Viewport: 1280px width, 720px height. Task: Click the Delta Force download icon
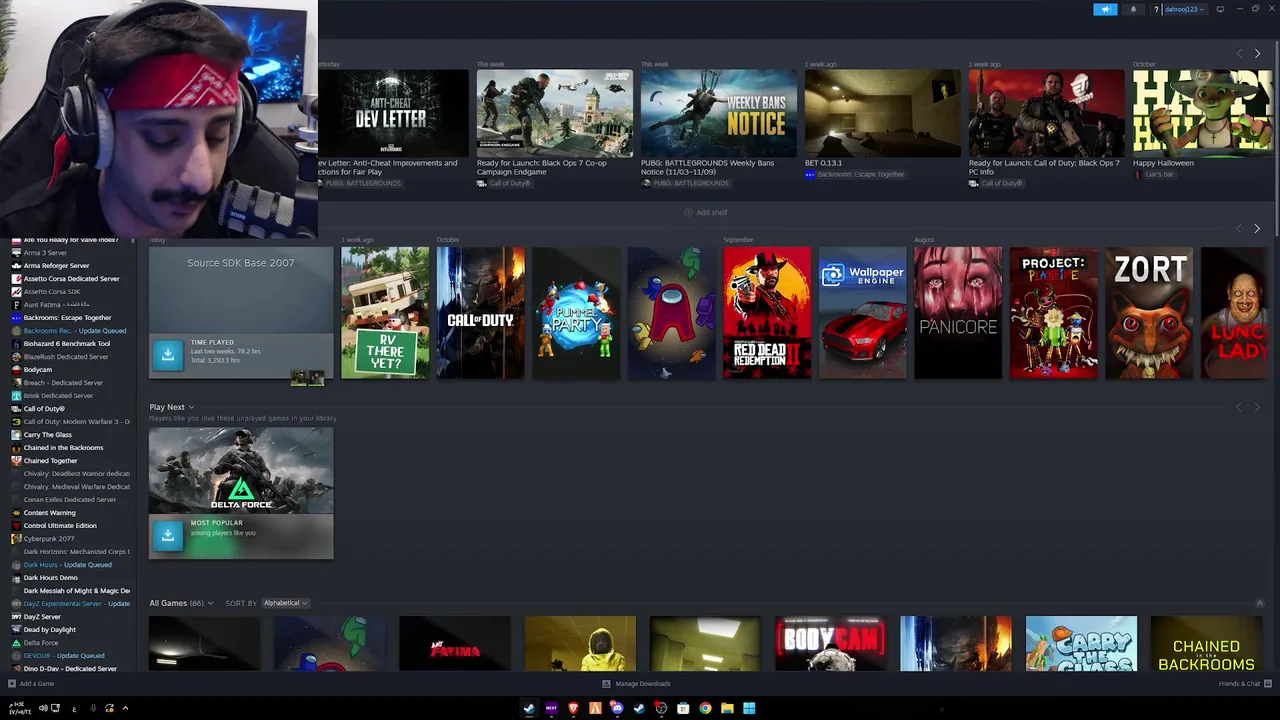point(168,534)
